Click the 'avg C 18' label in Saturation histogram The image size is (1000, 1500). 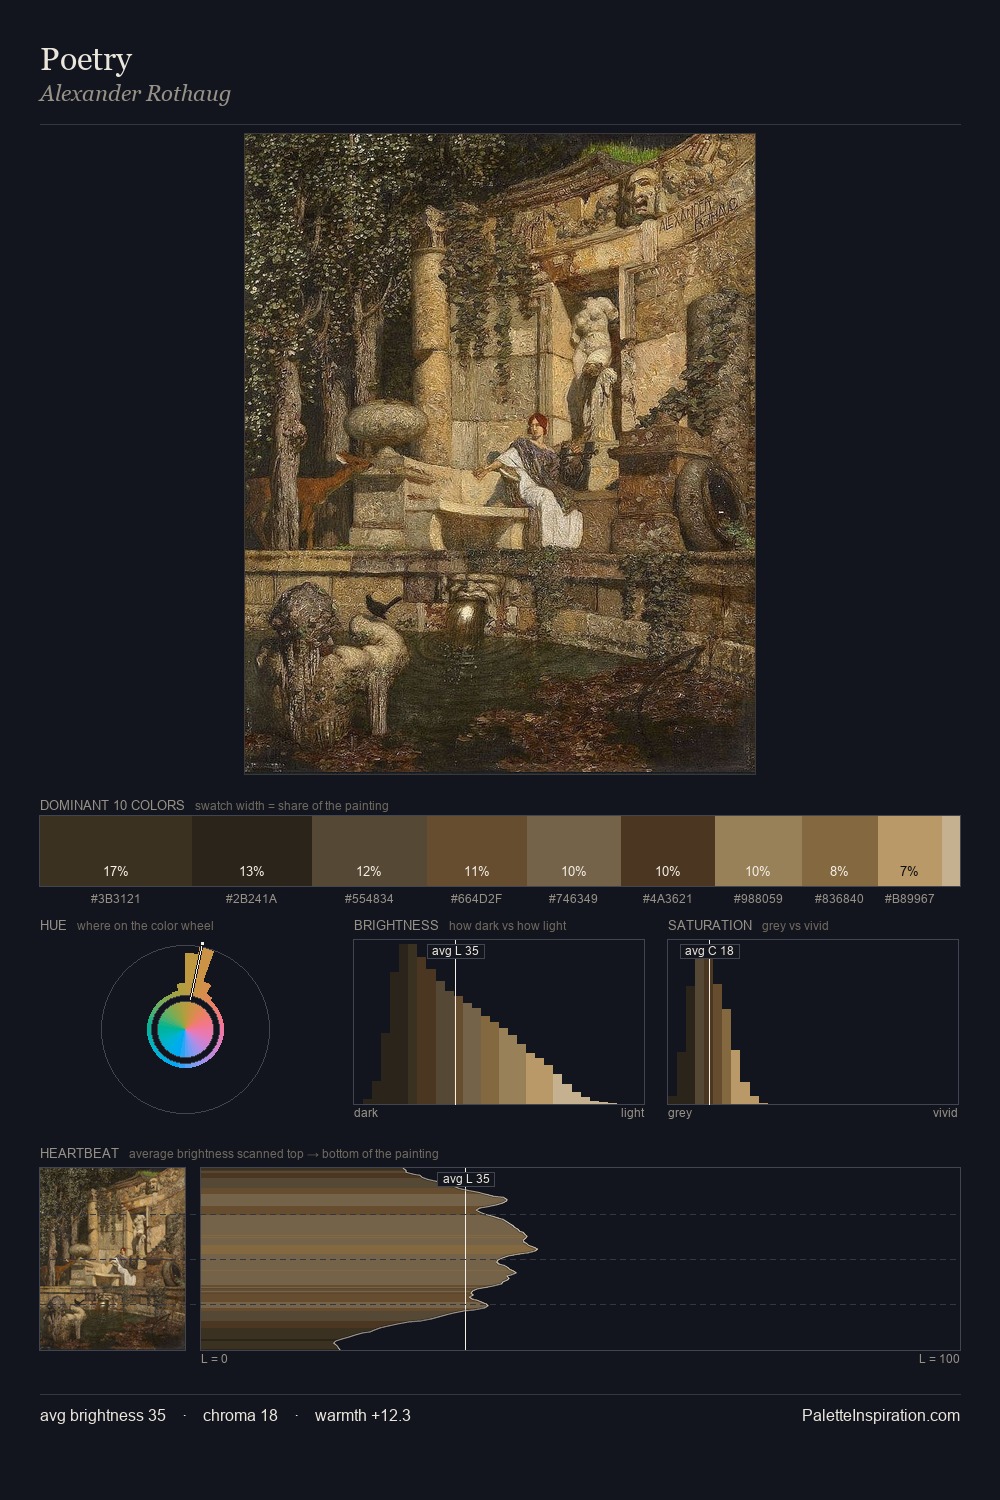pos(710,951)
